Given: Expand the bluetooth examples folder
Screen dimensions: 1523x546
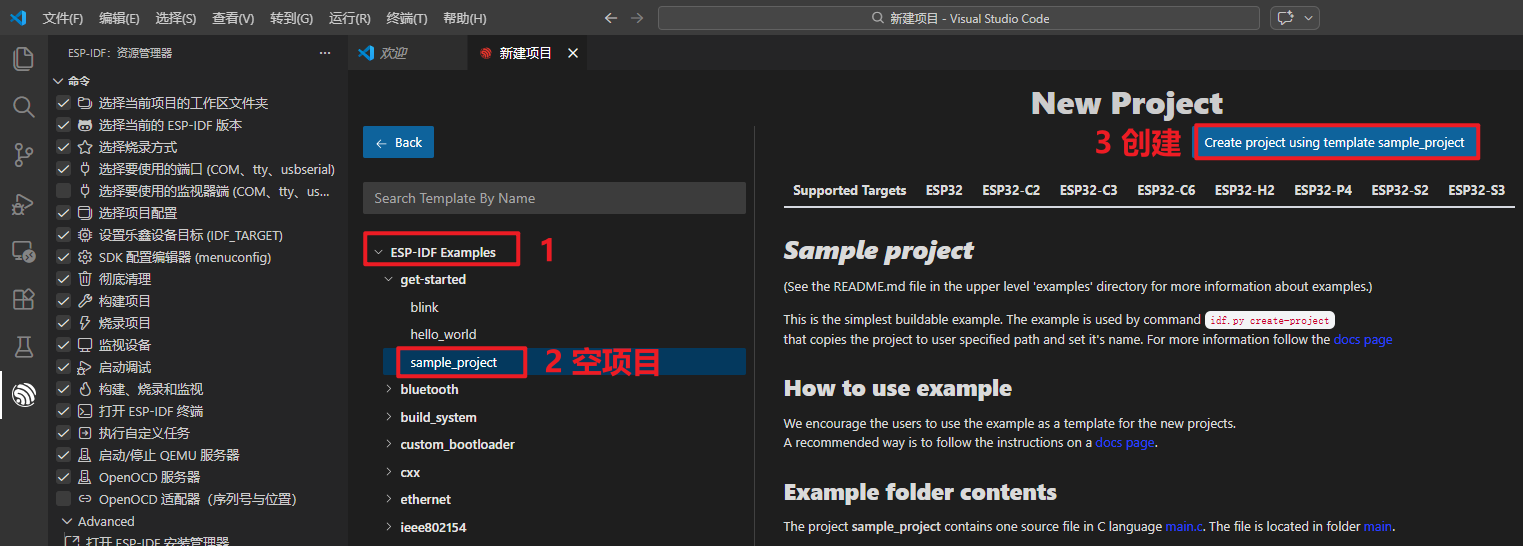Looking at the screenshot, I should tap(389, 390).
